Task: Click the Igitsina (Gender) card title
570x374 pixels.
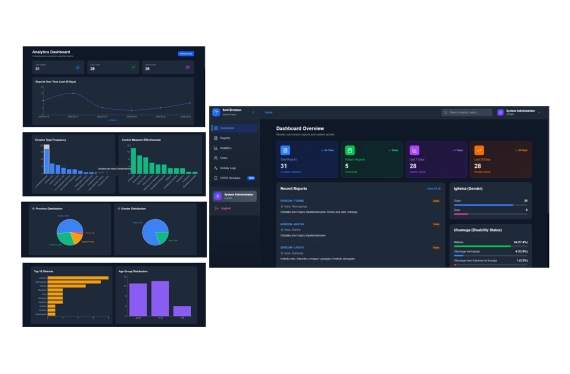Action: [x=468, y=189]
